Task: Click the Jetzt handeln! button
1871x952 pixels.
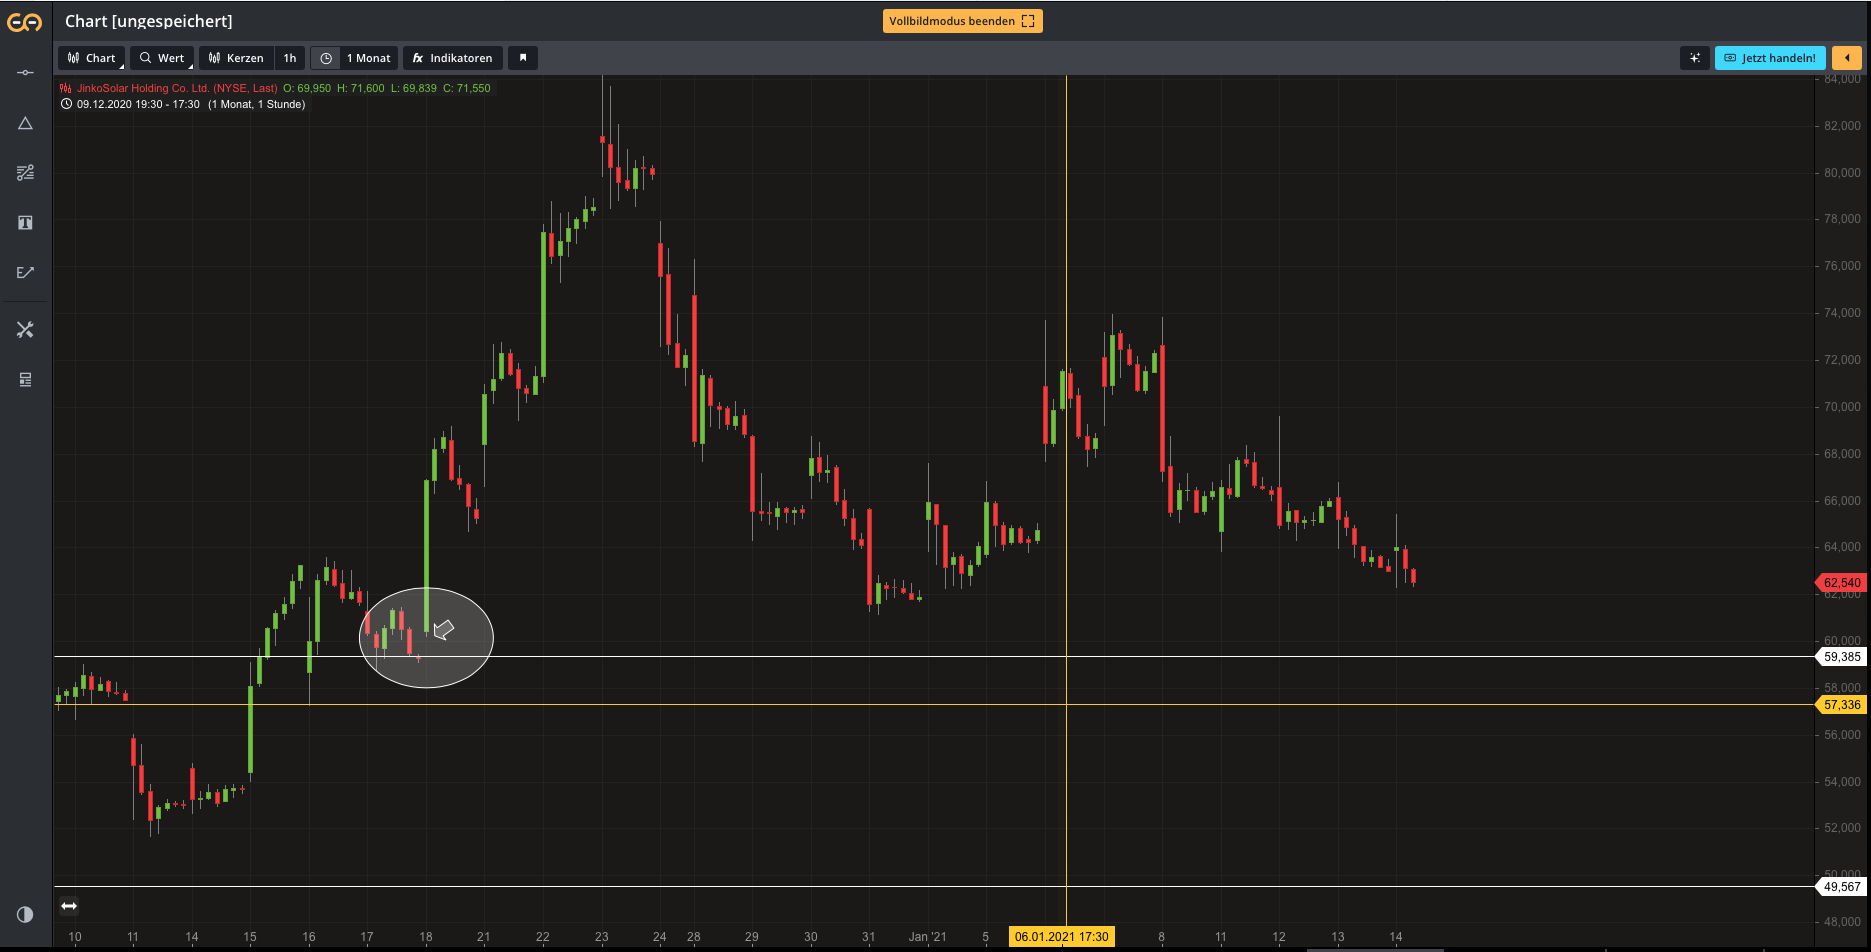Action: click(1770, 58)
